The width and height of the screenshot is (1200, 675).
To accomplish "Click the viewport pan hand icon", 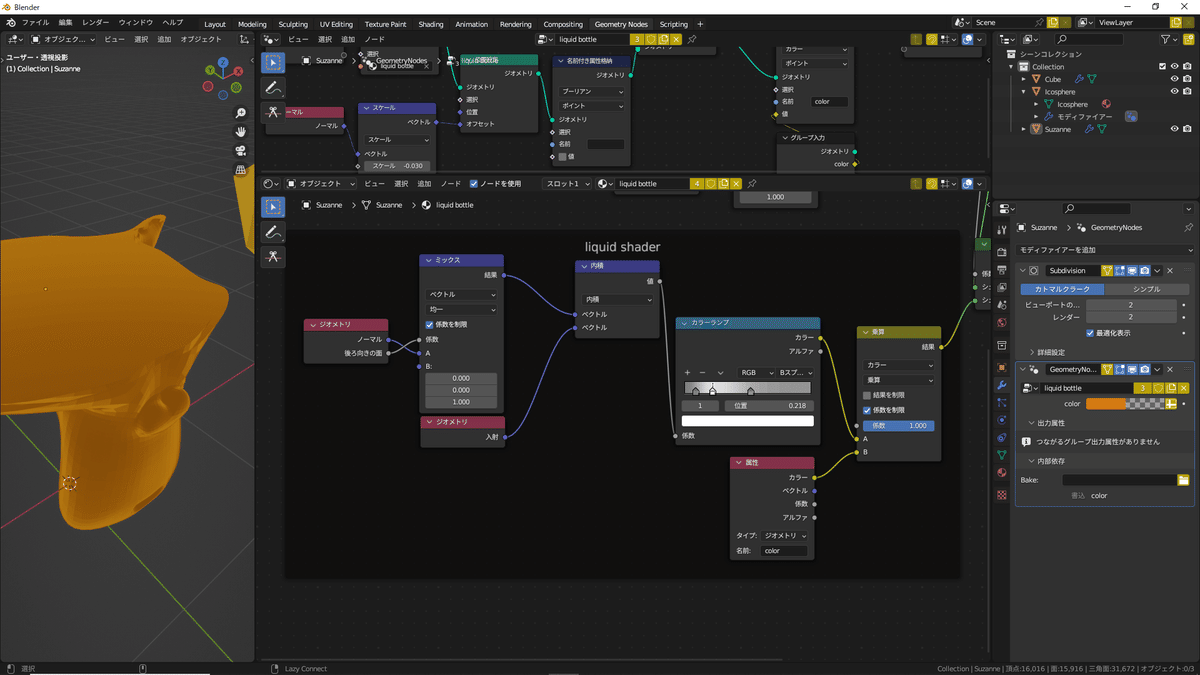I will point(241,132).
